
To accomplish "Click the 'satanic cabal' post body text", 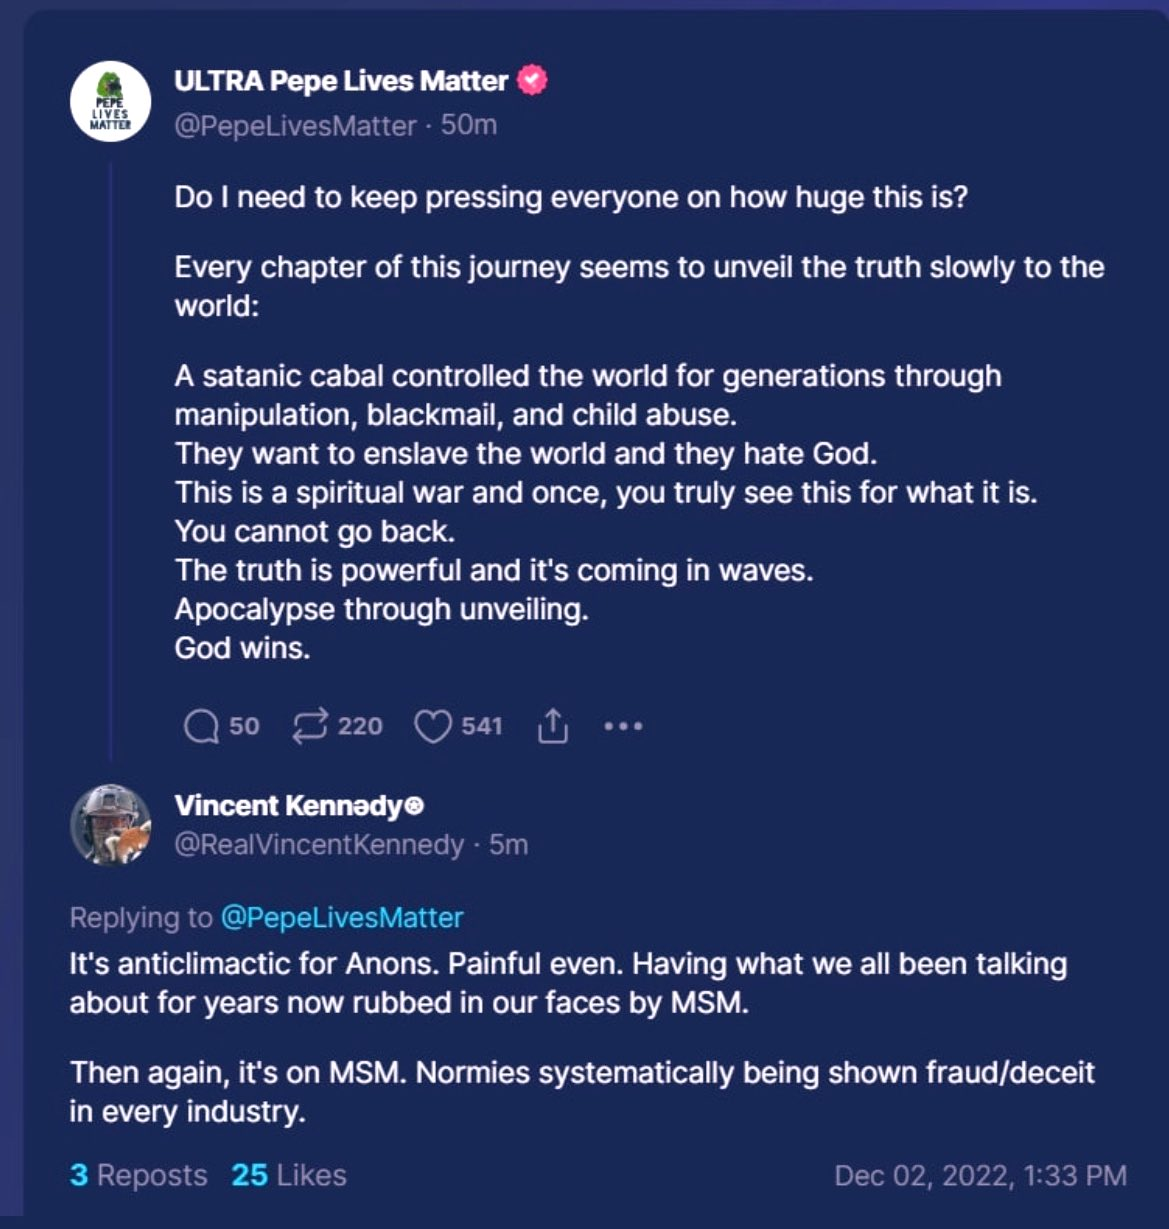I will pyautogui.click(x=587, y=376).
